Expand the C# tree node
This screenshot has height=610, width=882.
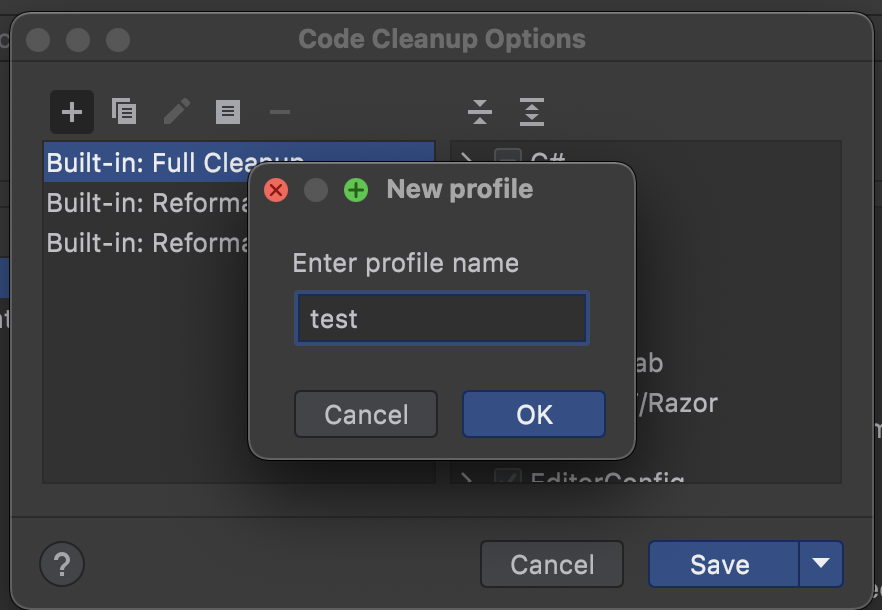(x=466, y=158)
